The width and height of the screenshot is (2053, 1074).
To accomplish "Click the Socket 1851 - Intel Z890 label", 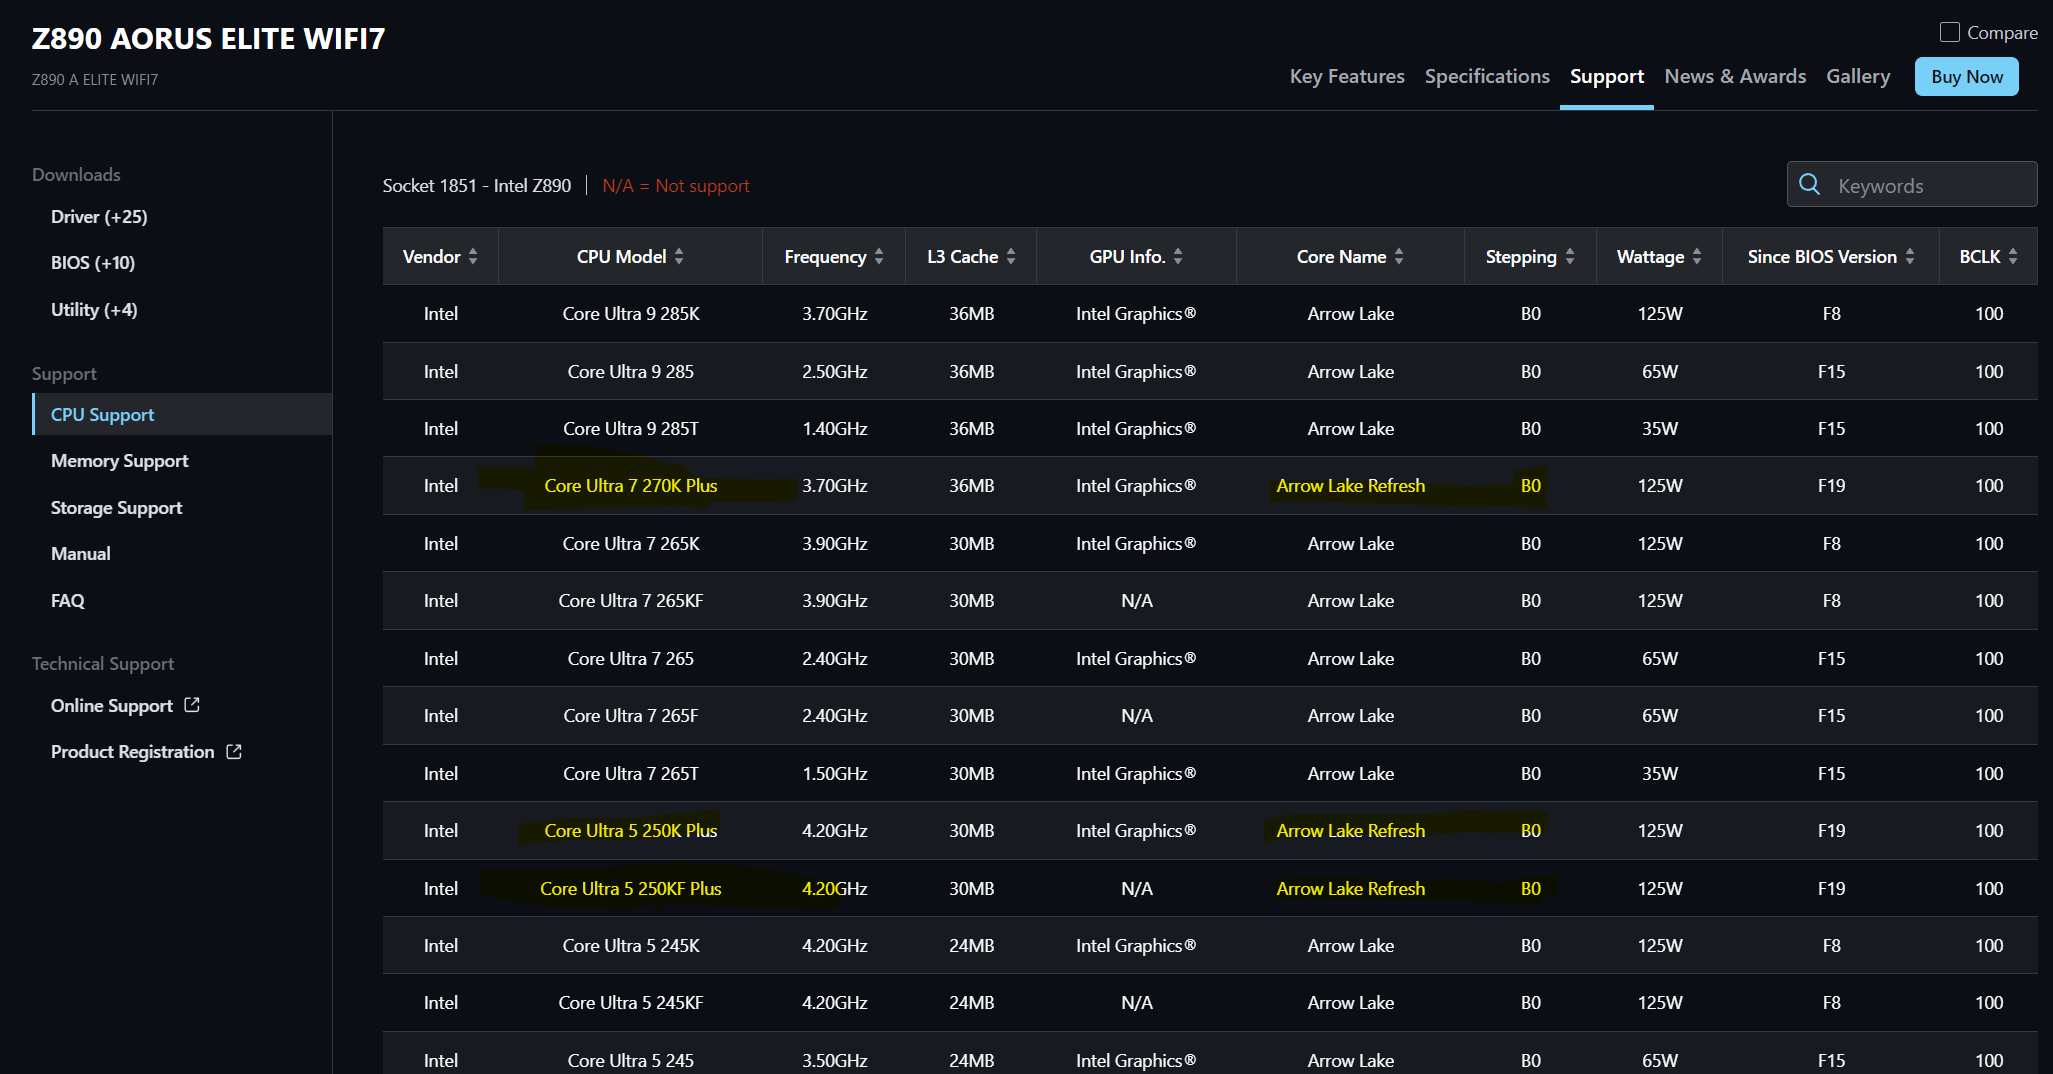I will (477, 185).
